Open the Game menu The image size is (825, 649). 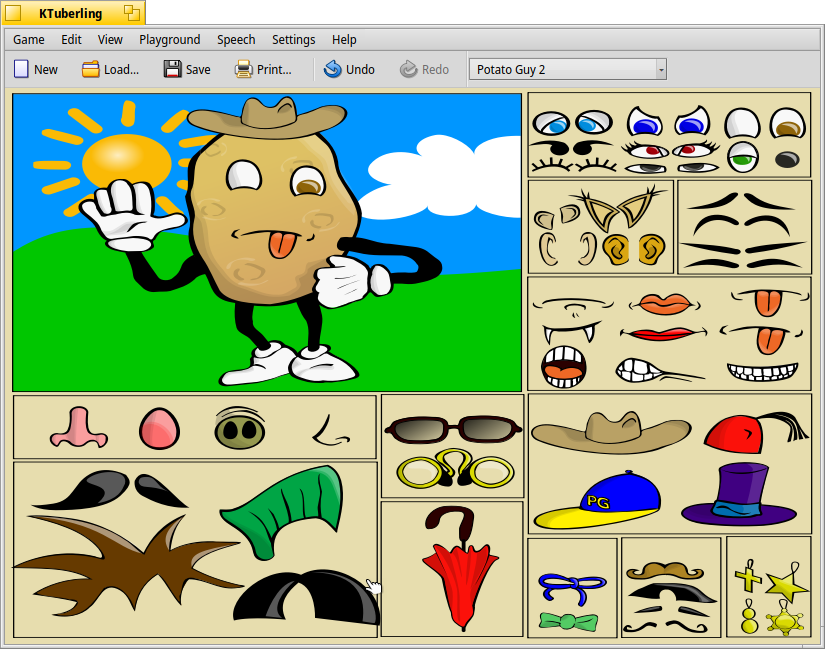[x=28, y=39]
